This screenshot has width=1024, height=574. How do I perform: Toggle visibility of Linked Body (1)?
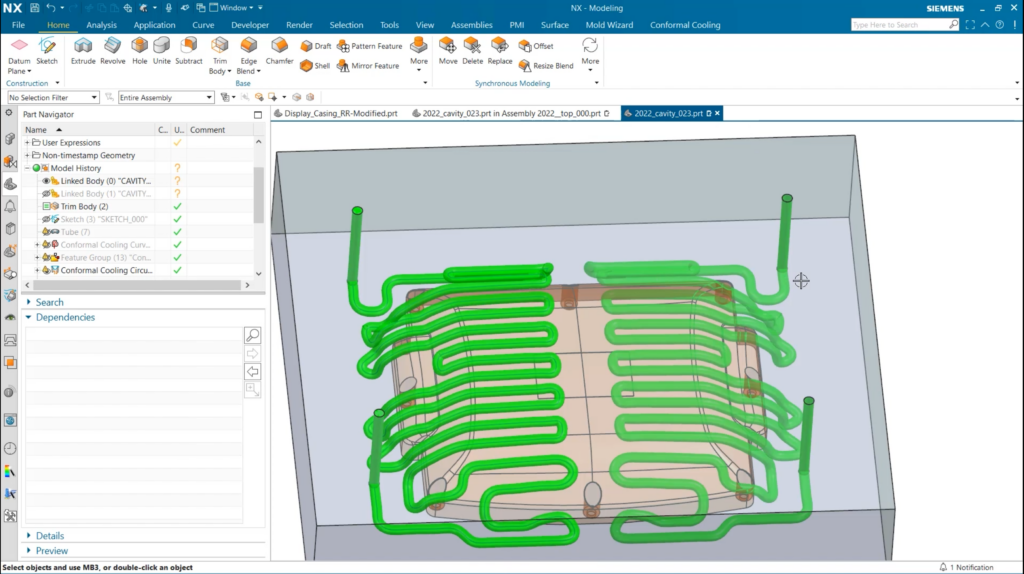[46, 194]
